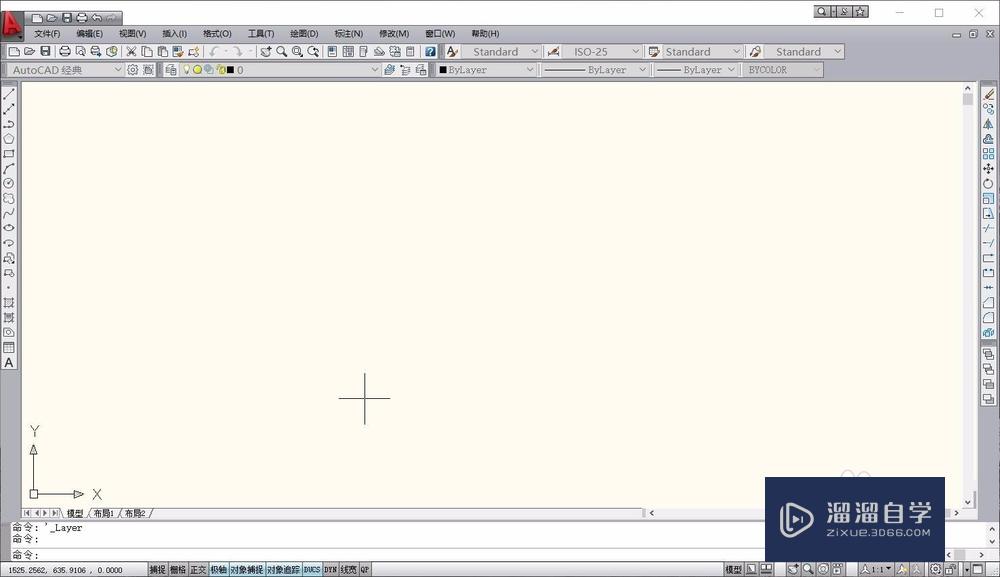Click the Save icon in the Standard toolbar

point(46,51)
